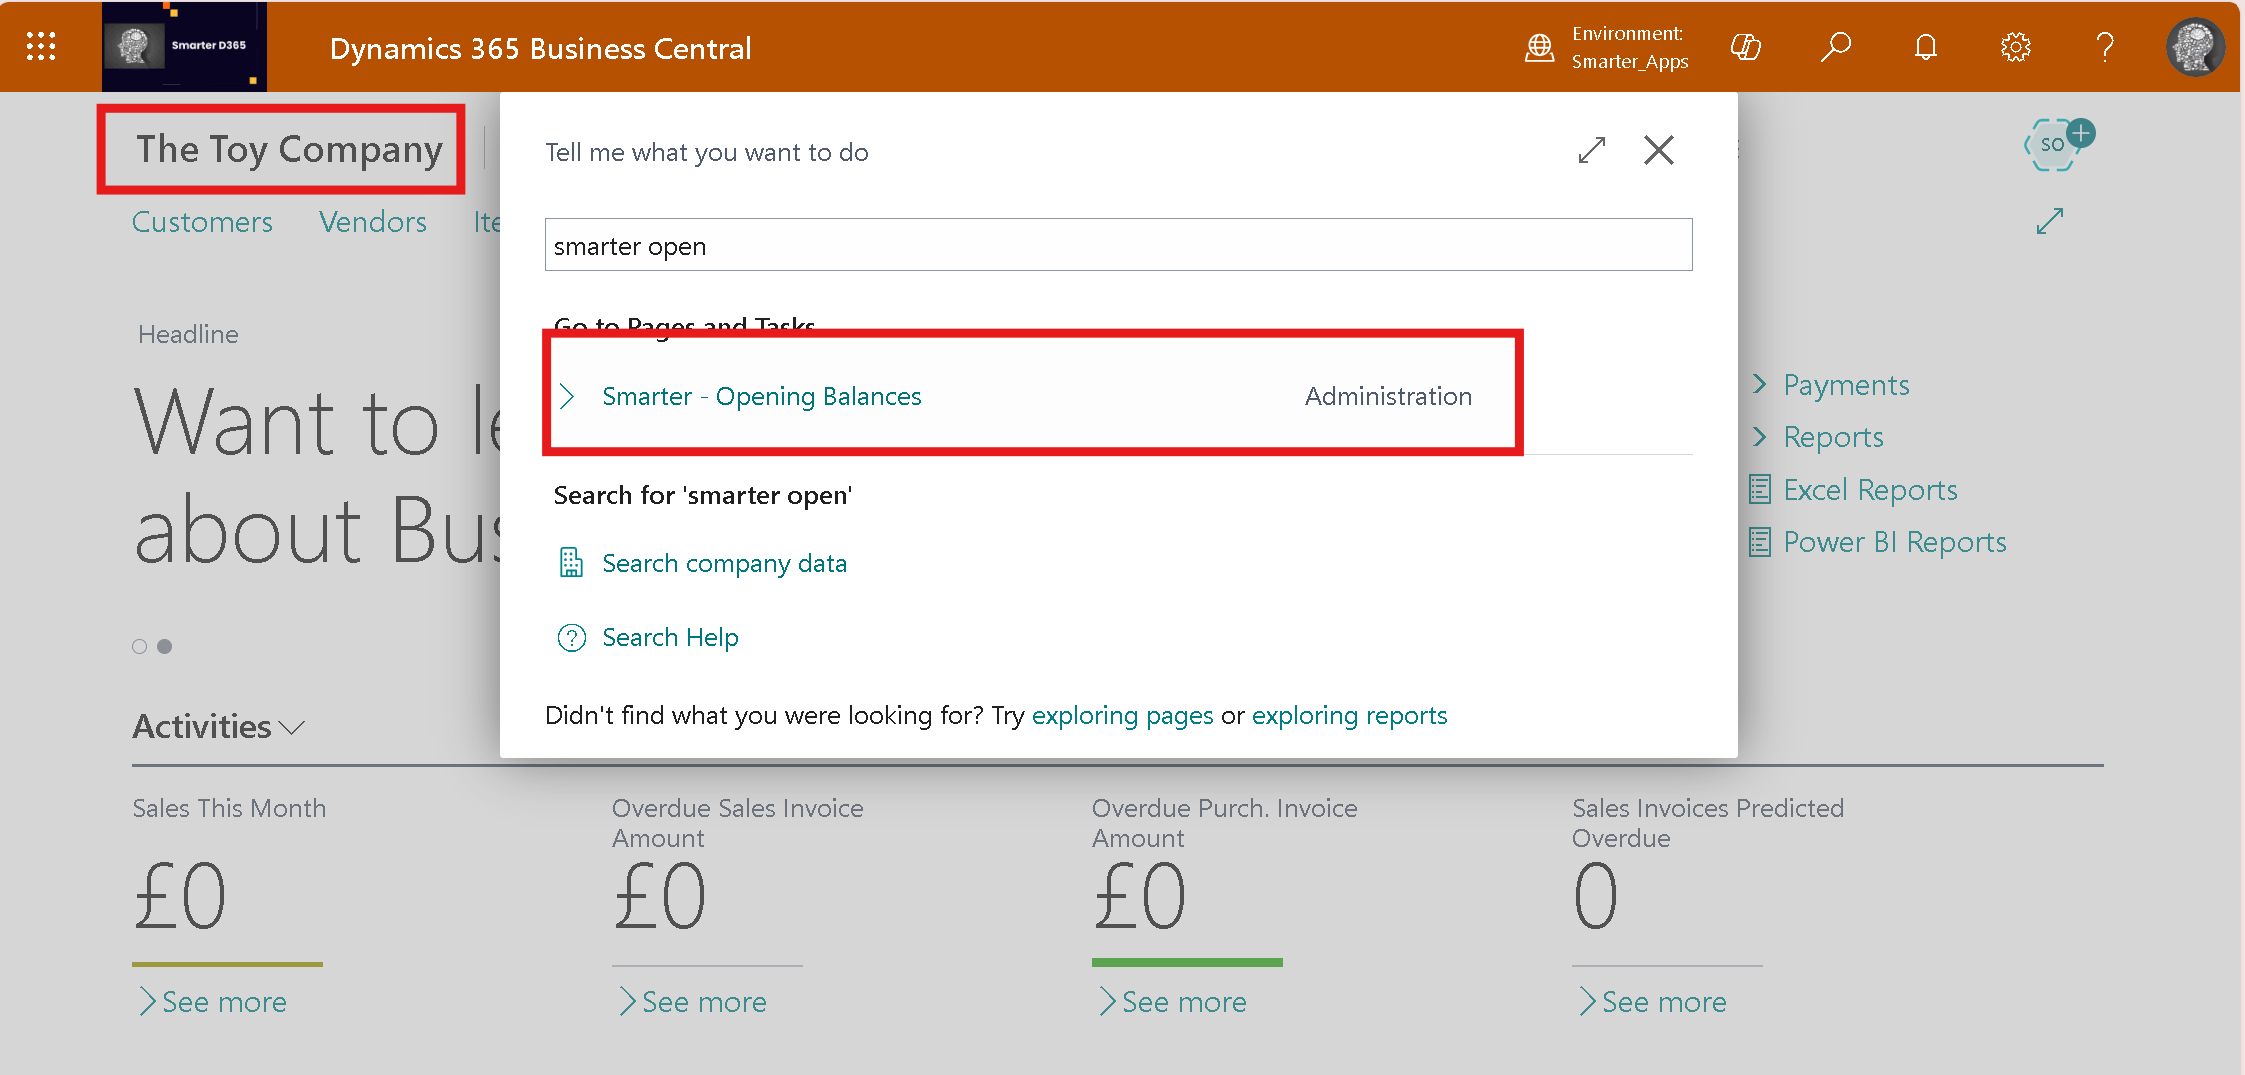This screenshot has height=1075, width=2245.
Task: Open the app launcher waffle icon
Action: [x=41, y=46]
